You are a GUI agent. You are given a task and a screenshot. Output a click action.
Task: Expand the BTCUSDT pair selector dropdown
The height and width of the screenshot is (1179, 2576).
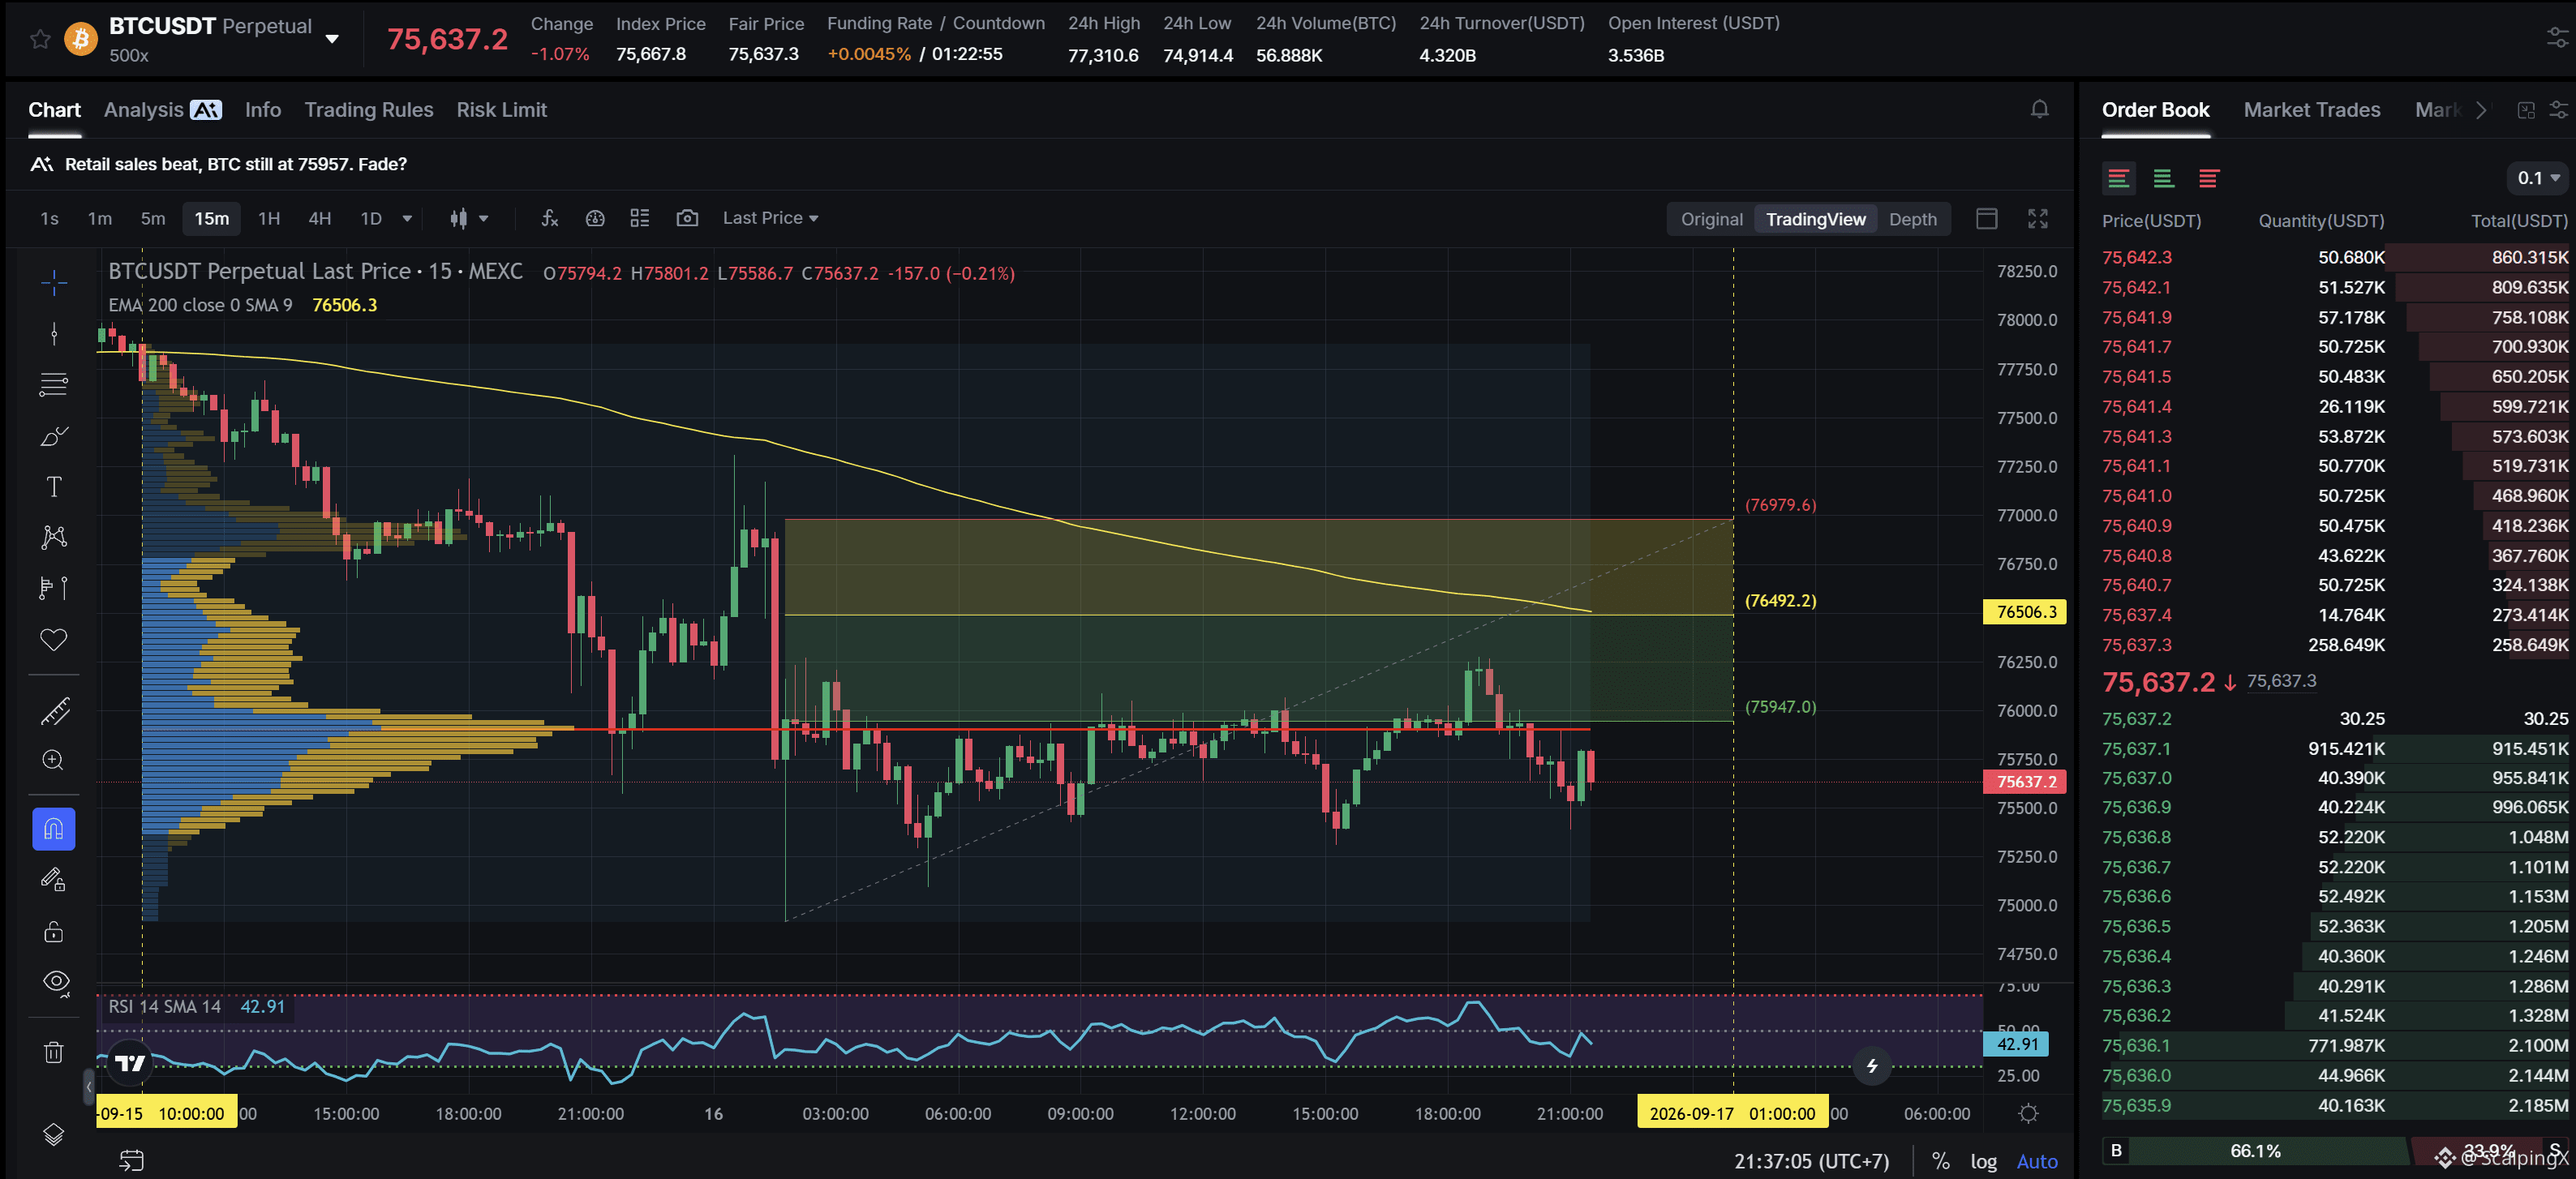pos(332,39)
